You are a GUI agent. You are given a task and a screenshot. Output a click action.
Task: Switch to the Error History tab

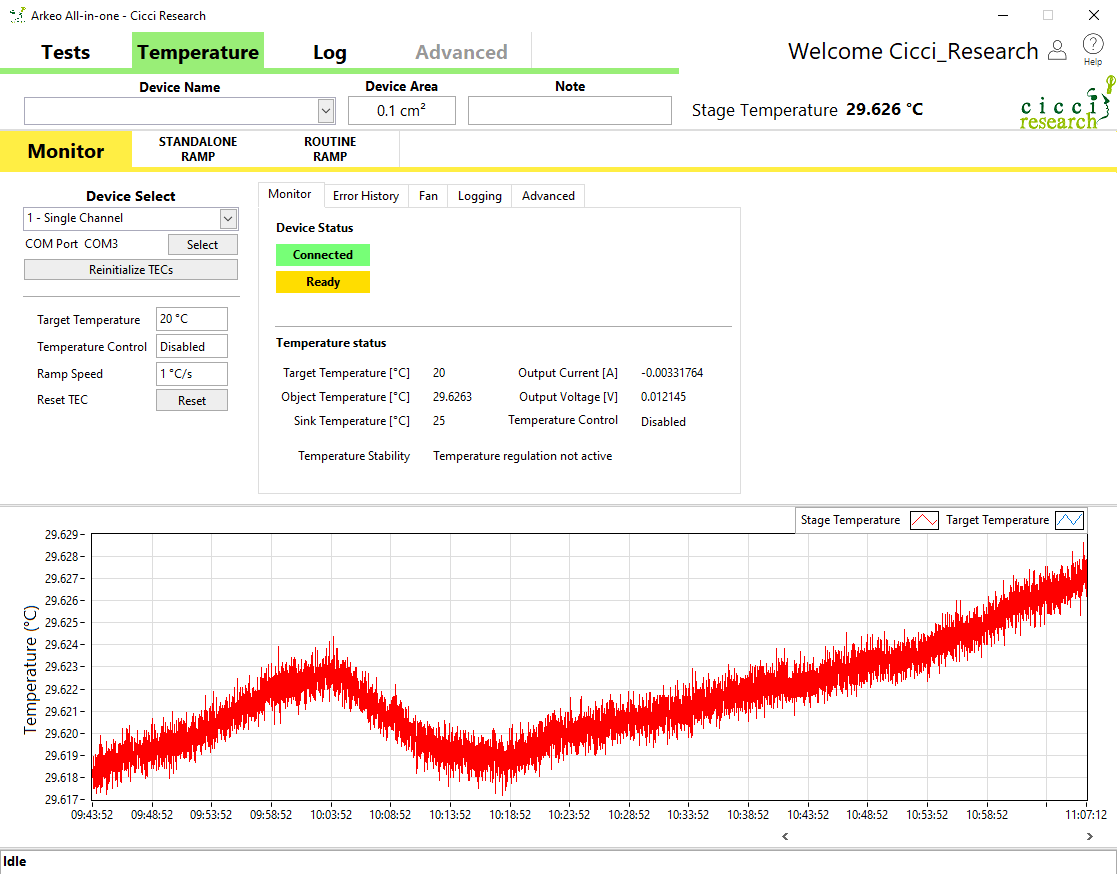366,195
